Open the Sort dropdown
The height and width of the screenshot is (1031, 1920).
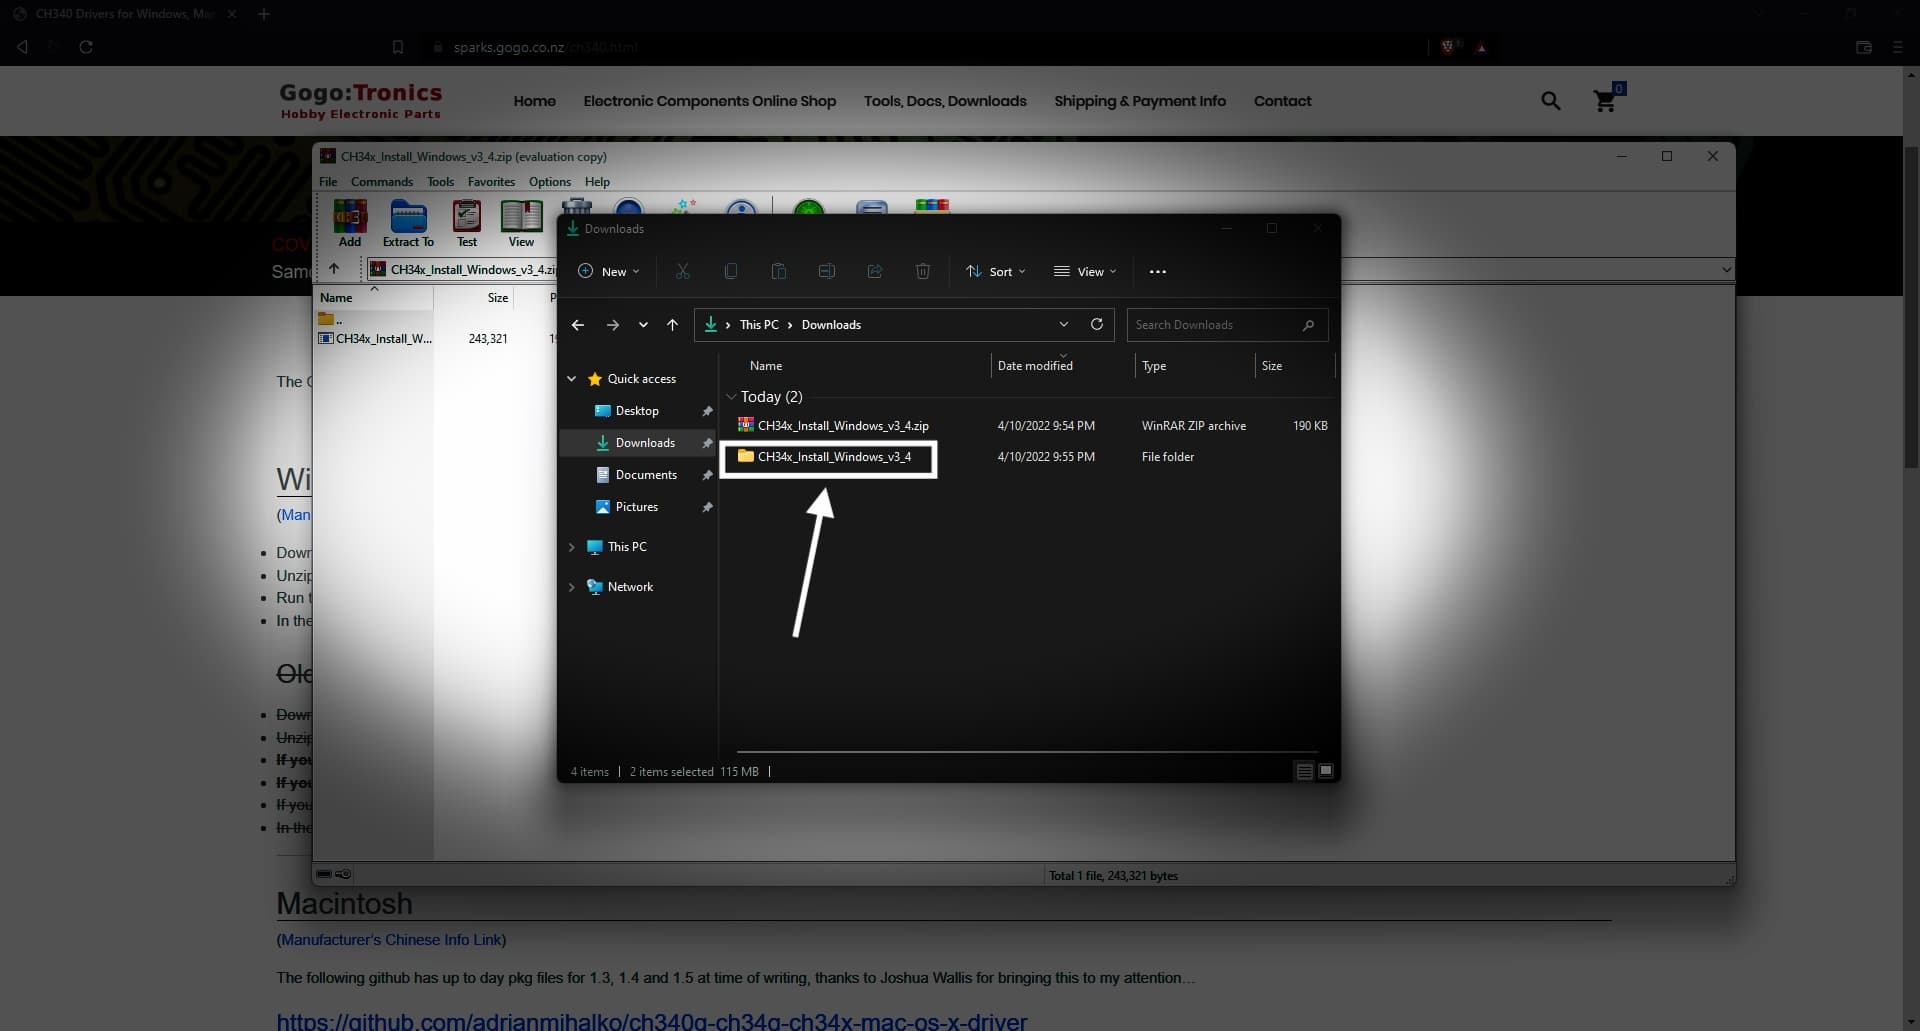click(996, 271)
